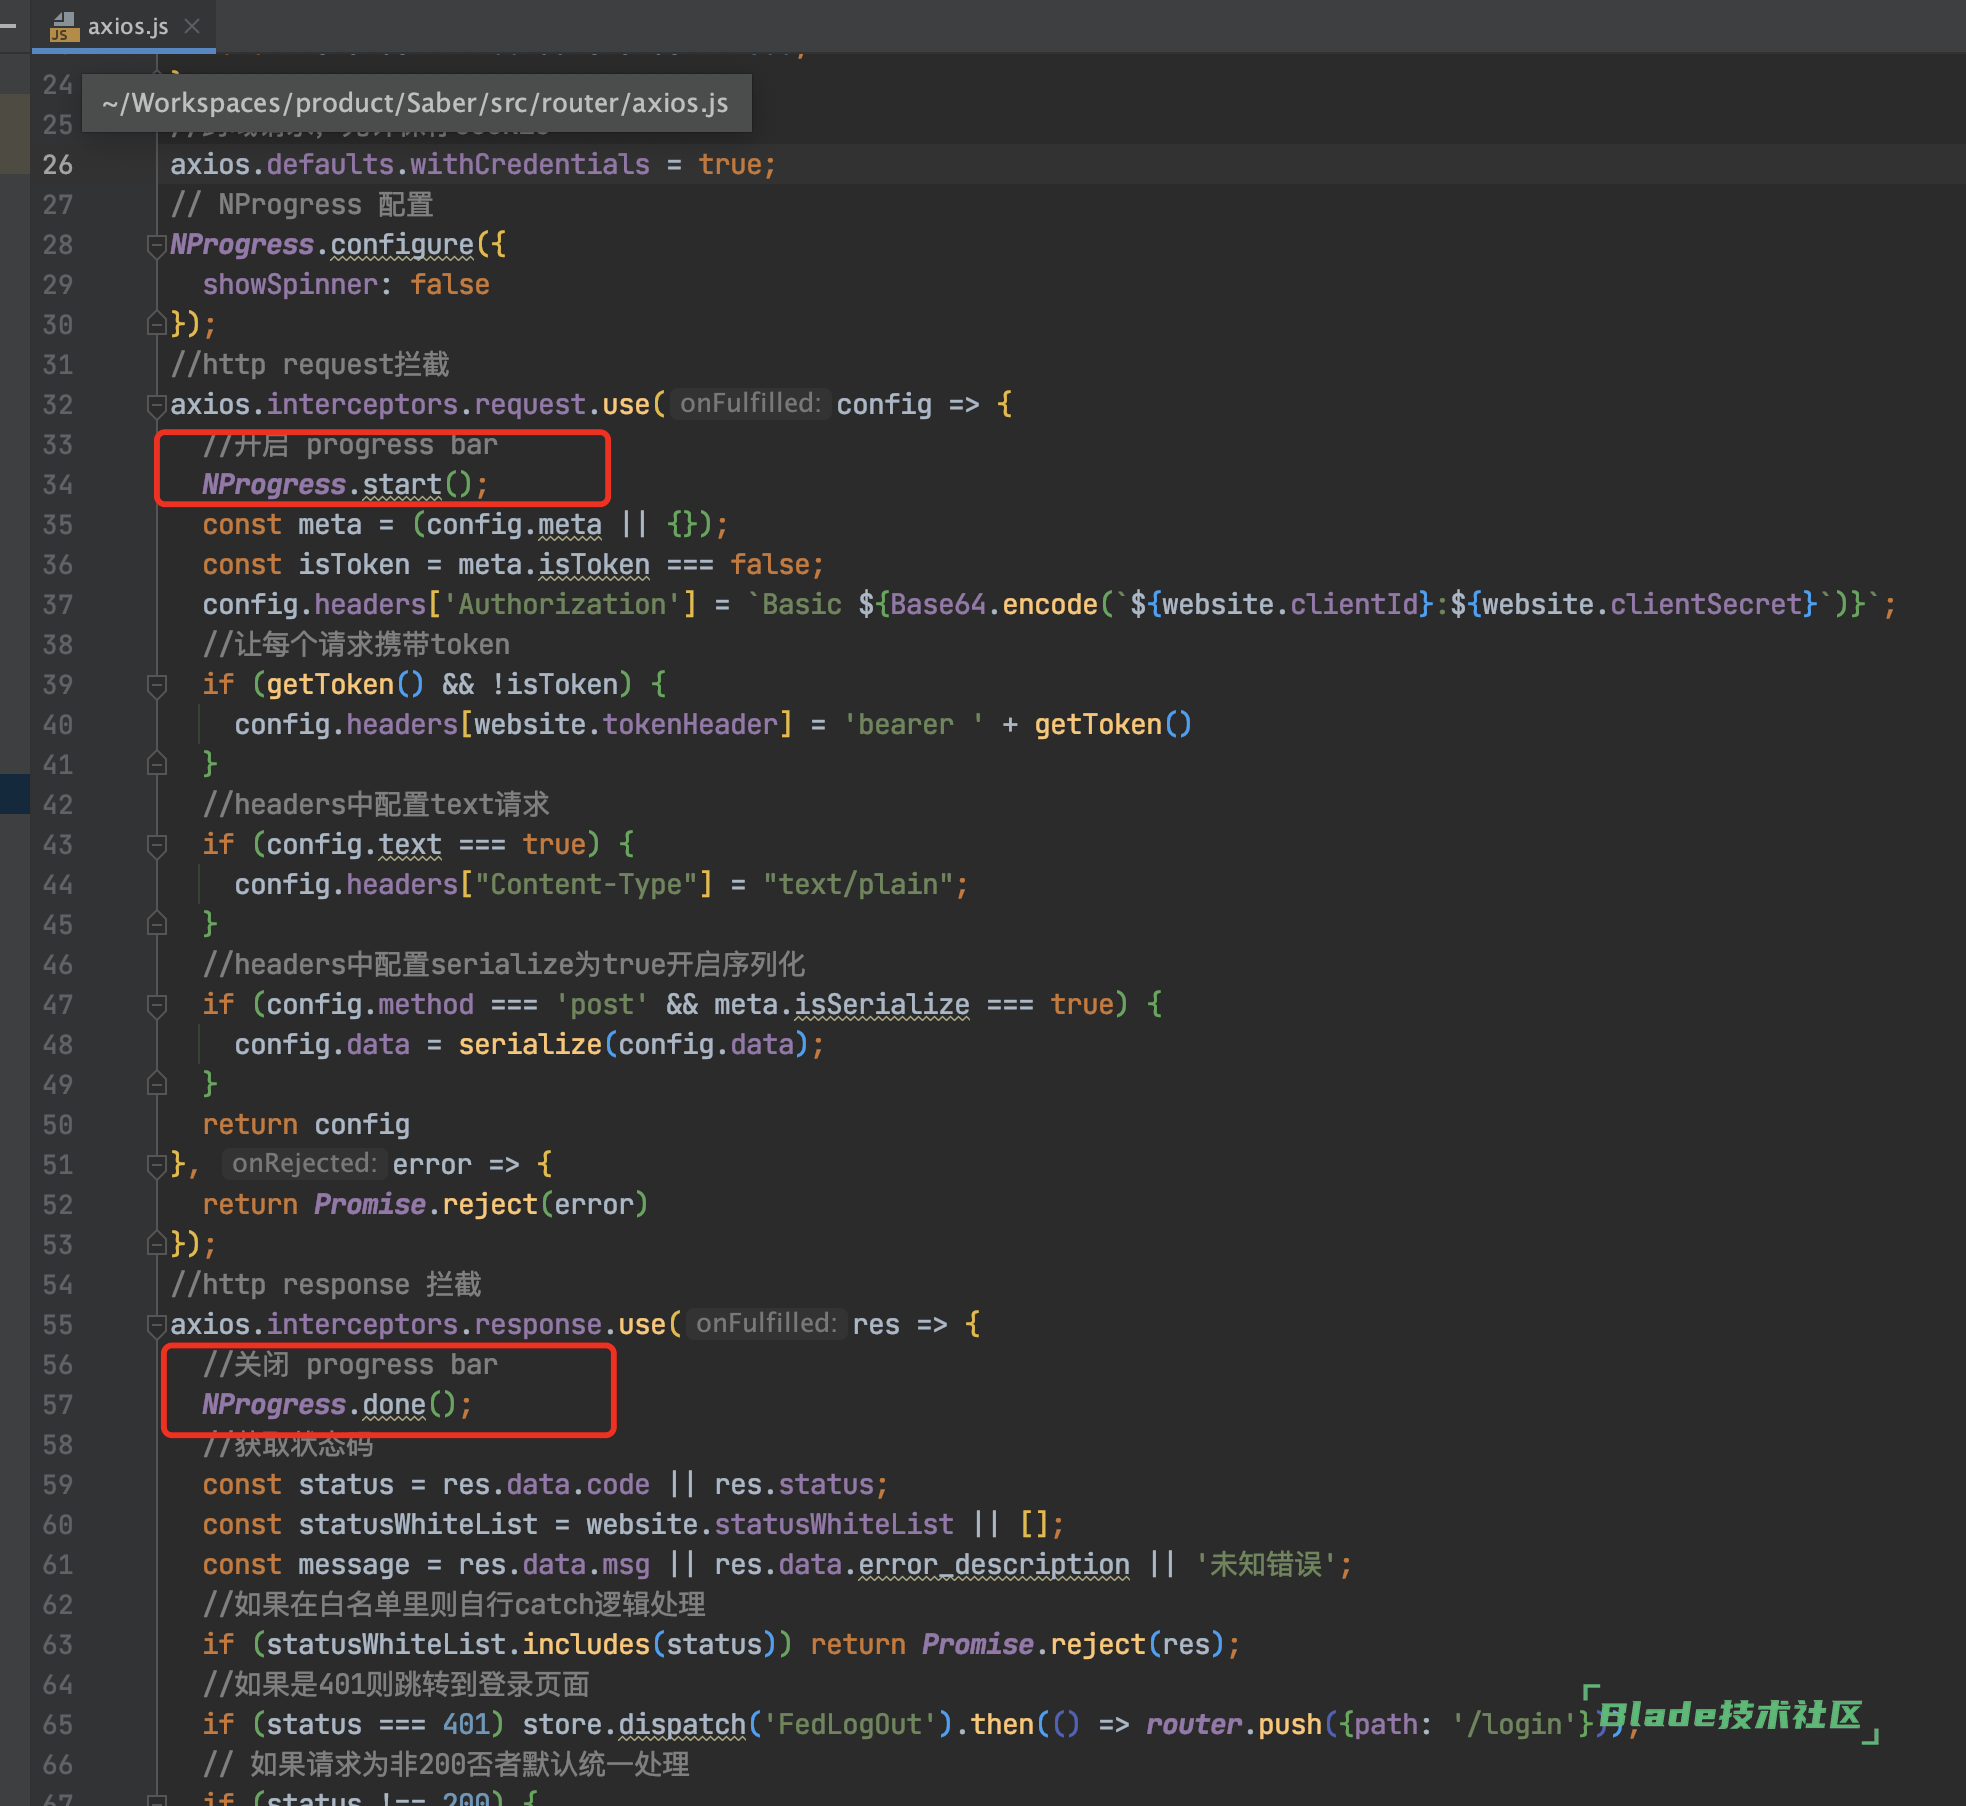Click the onFulfilled hint on the request.use line
Viewport: 1966px width, 1806px height.
(x=750, y=403)
